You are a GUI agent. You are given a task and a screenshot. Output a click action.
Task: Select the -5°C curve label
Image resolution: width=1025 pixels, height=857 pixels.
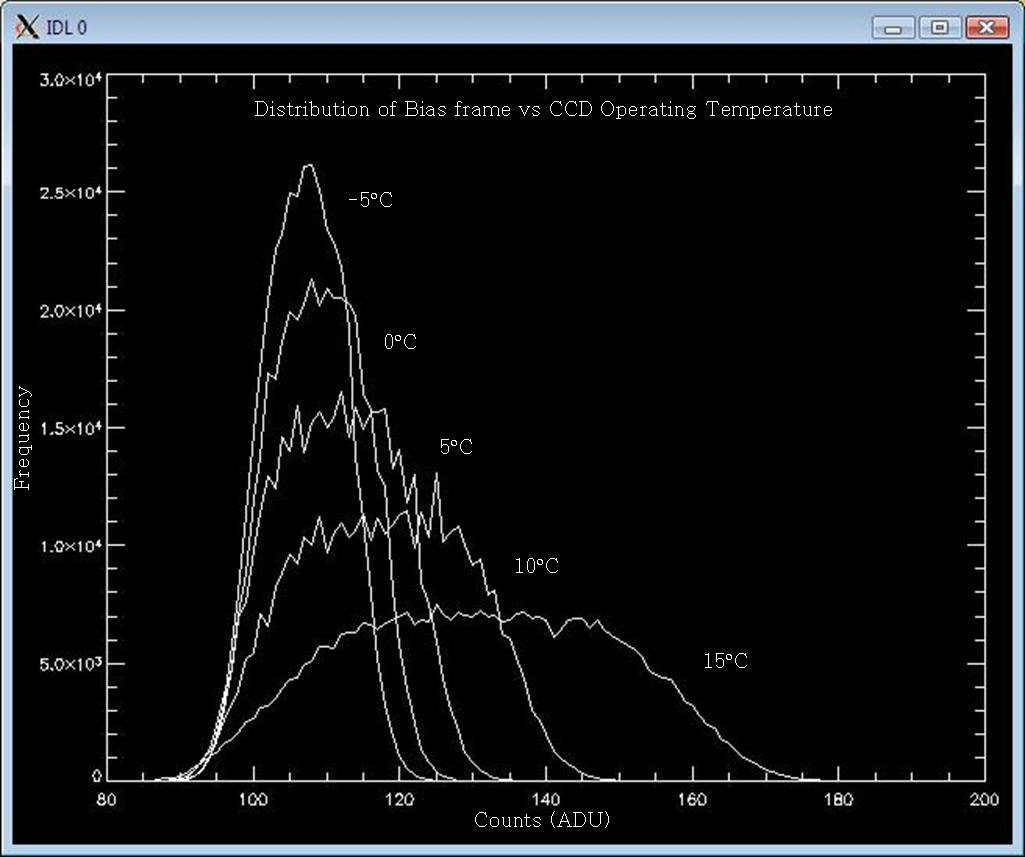pos(370,200)
